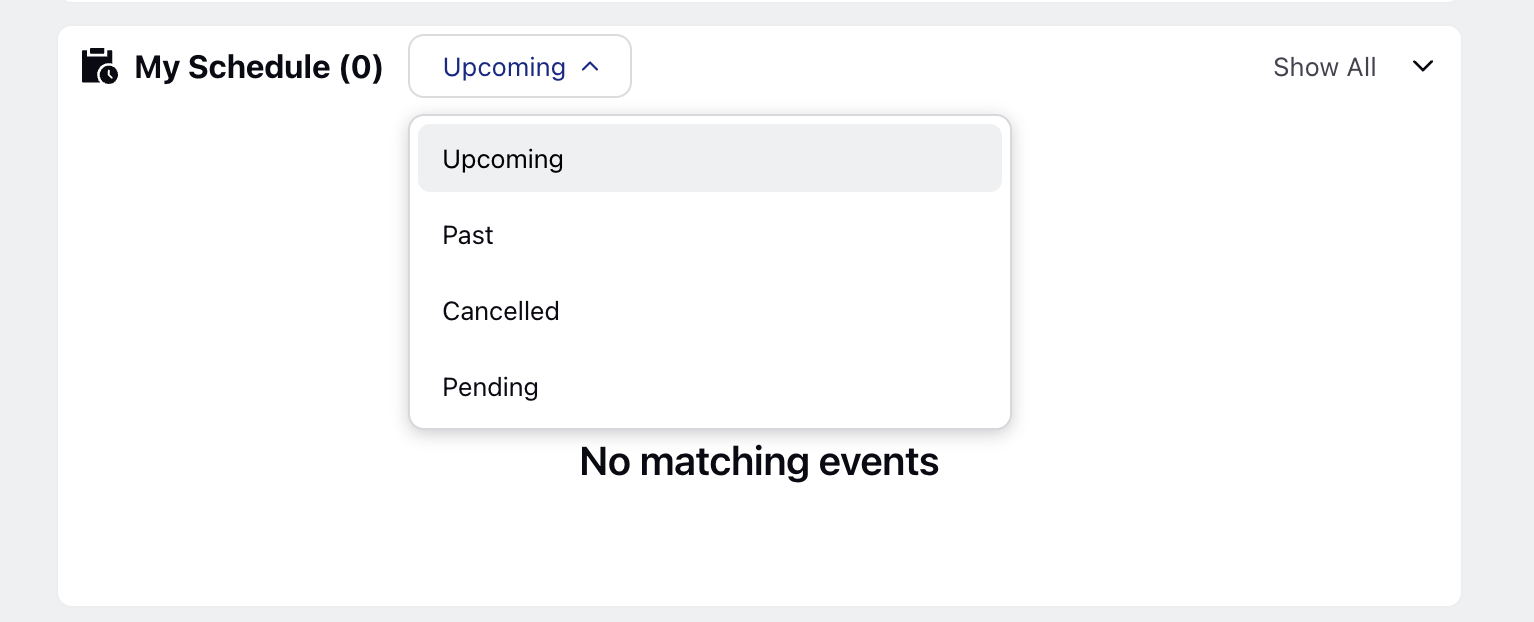This screenshot has height=622, width=1534.
Task: Click the (0) event count in heading
Action: [361, 67]
